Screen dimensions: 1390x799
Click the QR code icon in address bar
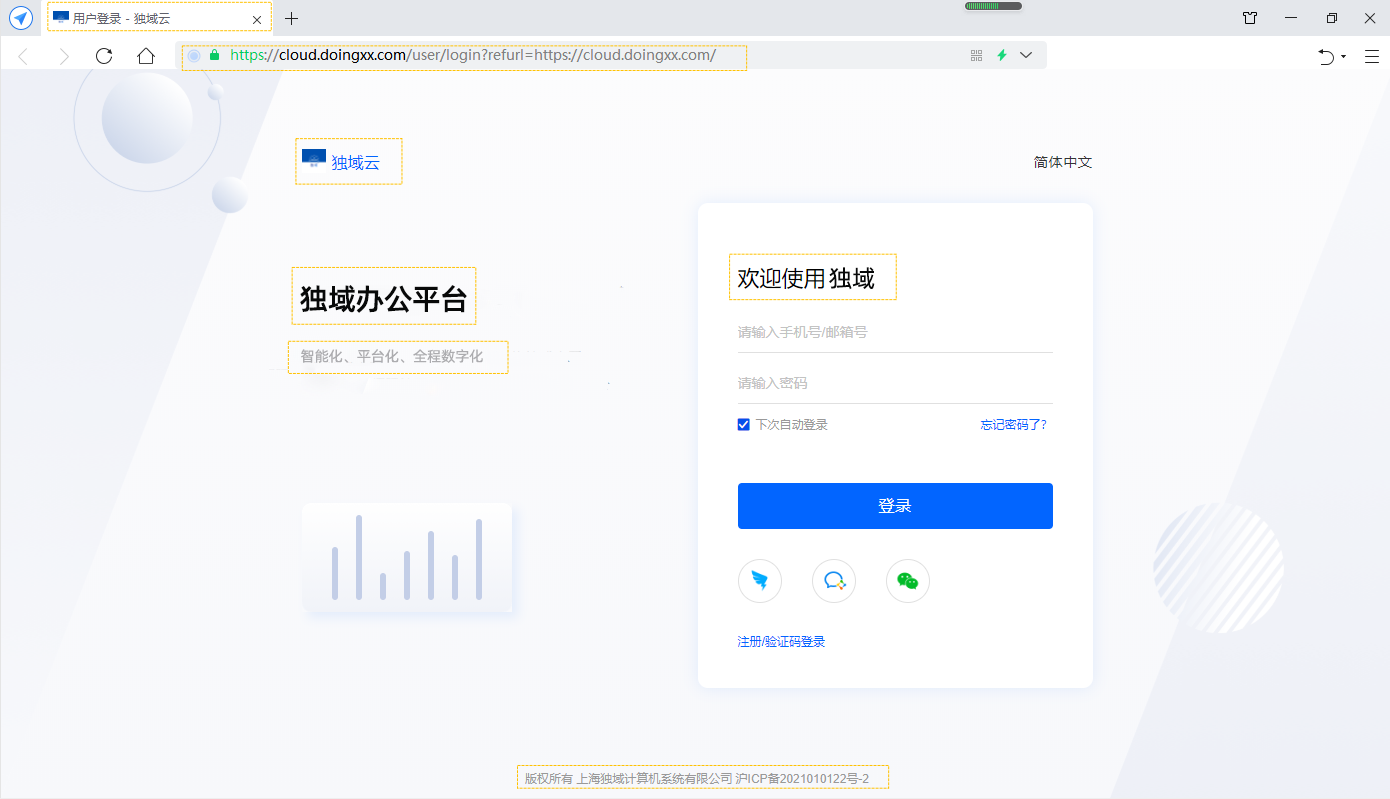[977, 56]
